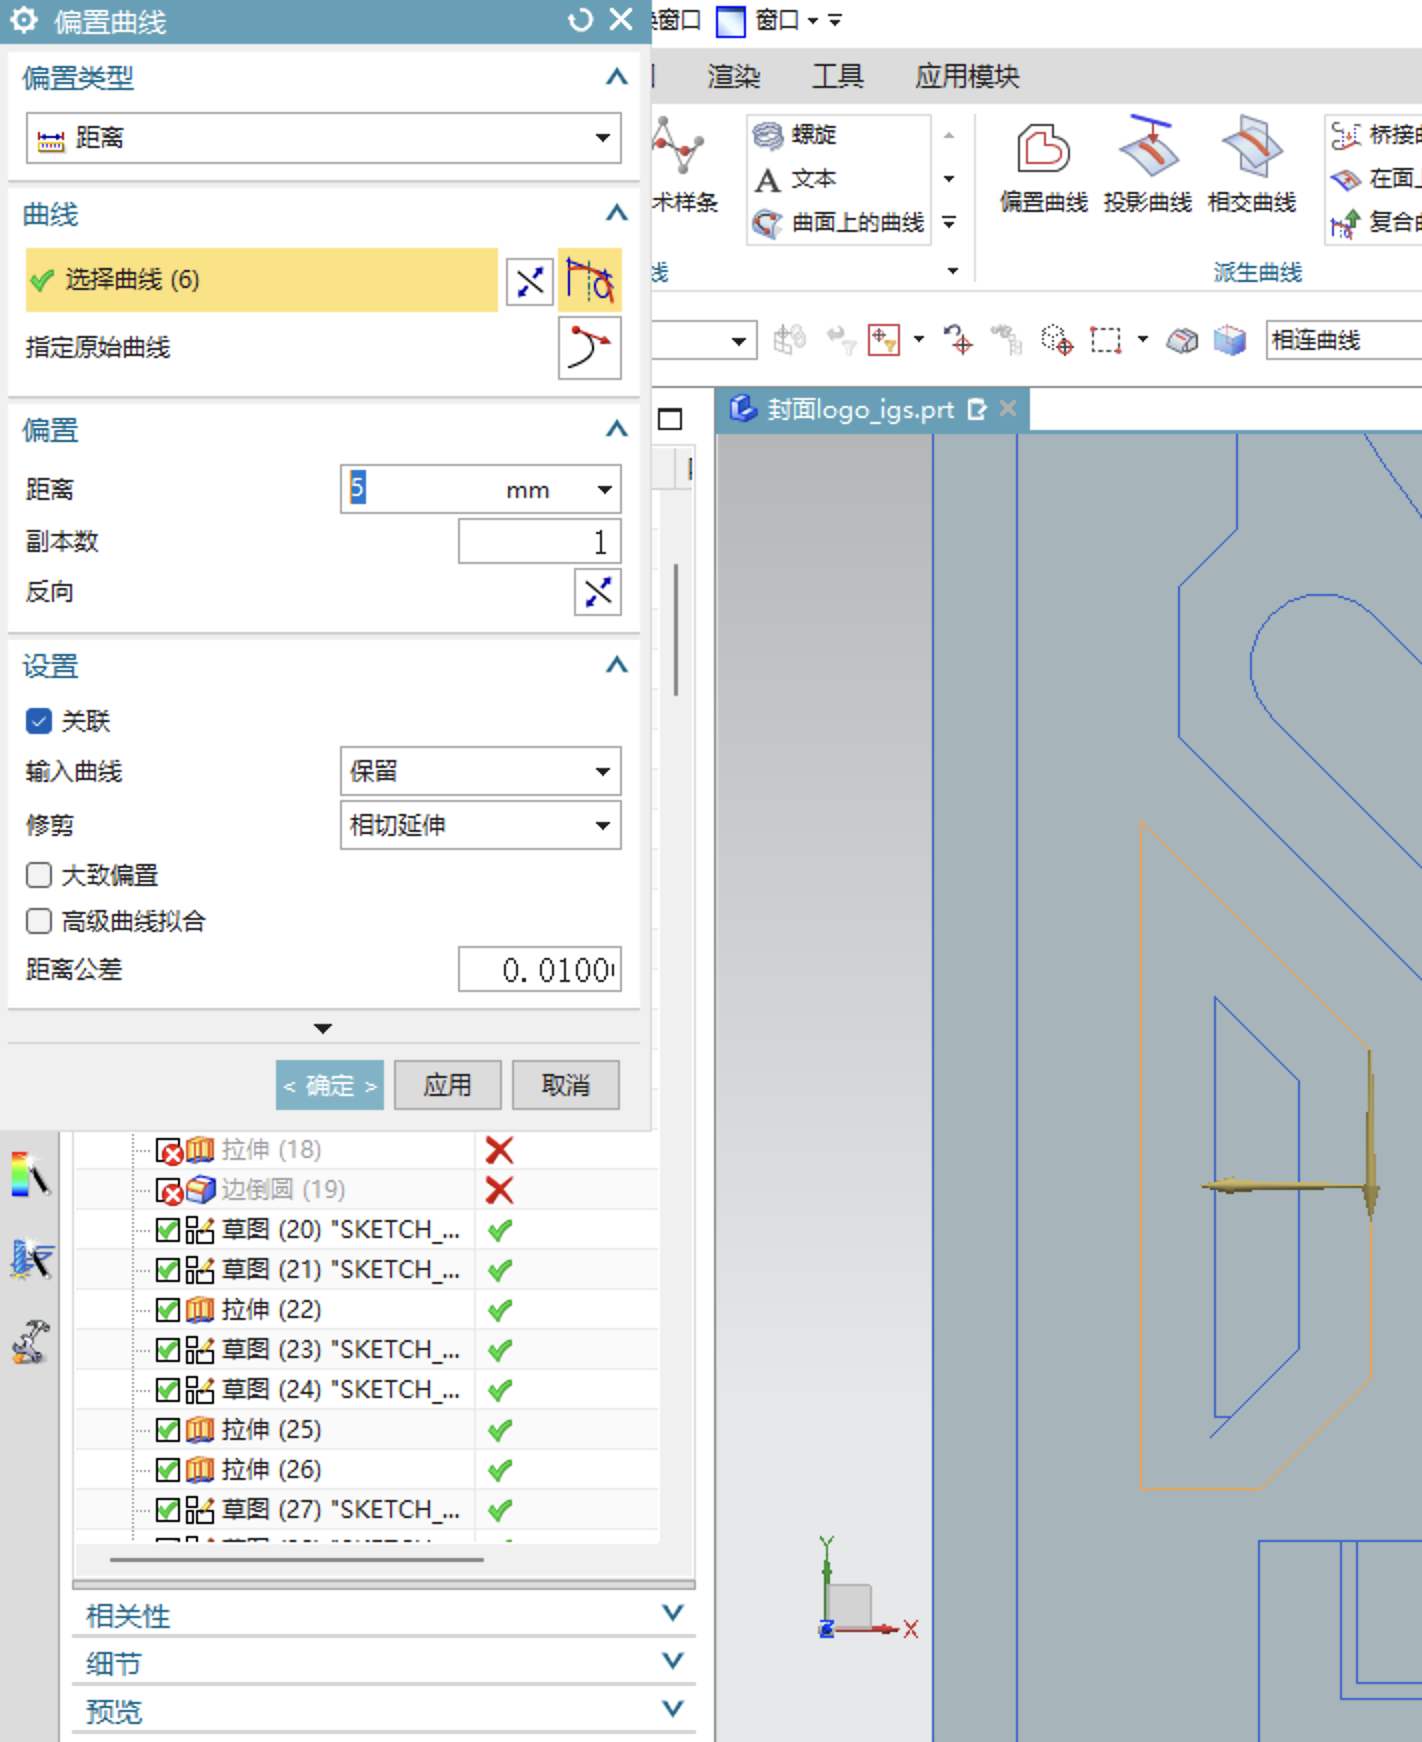Click the reset dialog icon in title bar
The image size is (1422, 1742).
(x=580, y=20)
